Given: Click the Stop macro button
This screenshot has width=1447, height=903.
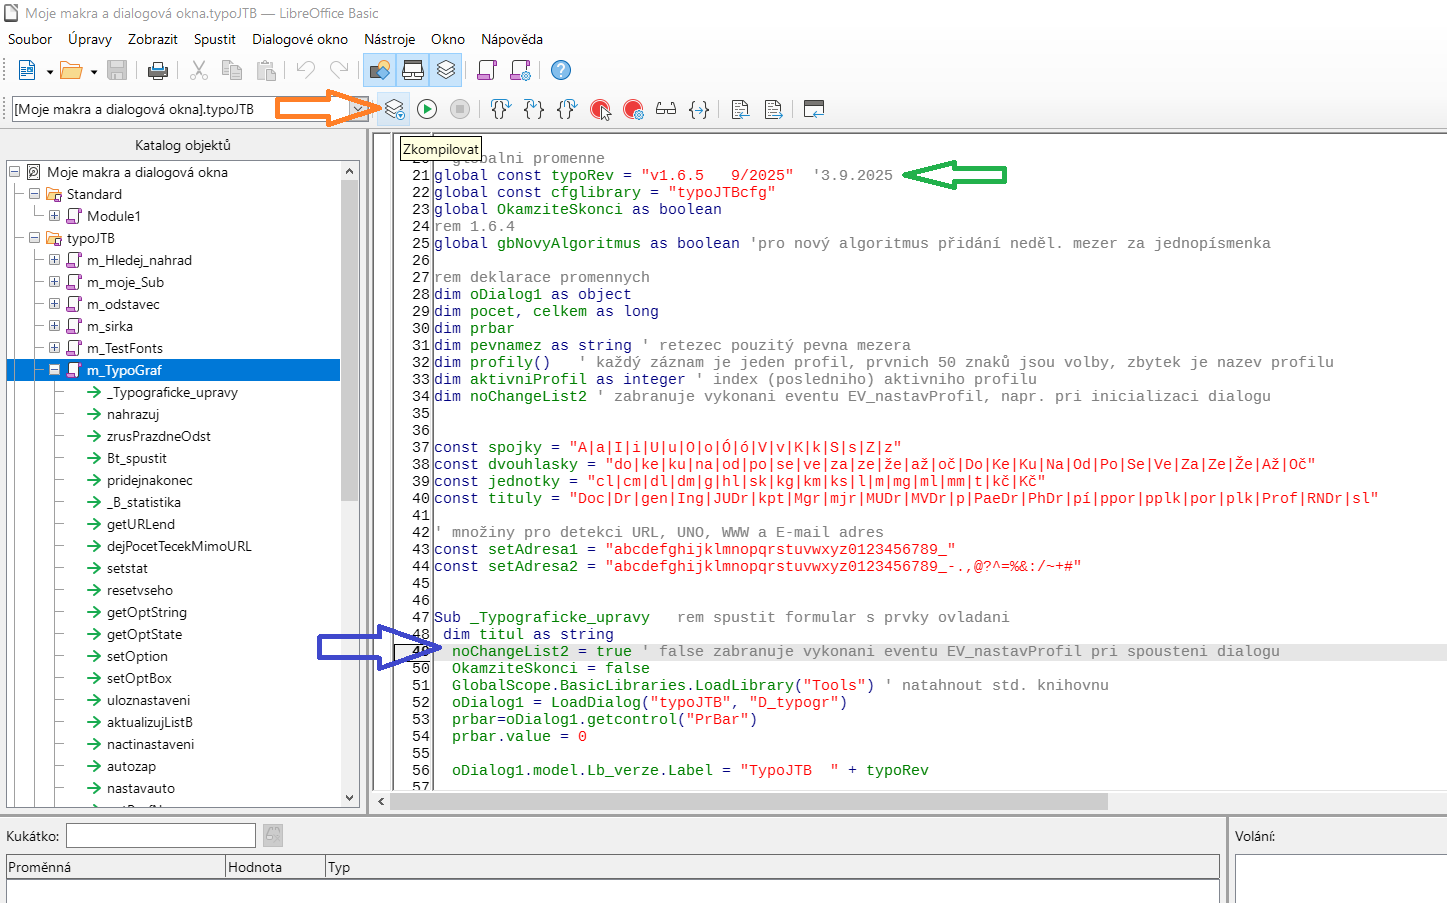Looking at the screenshot, I should [x=460, y=109].
